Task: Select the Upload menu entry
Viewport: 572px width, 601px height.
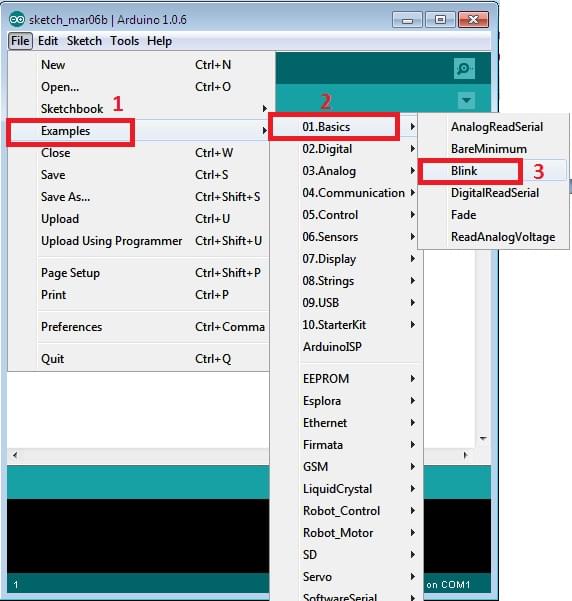Action: (138, 219)
